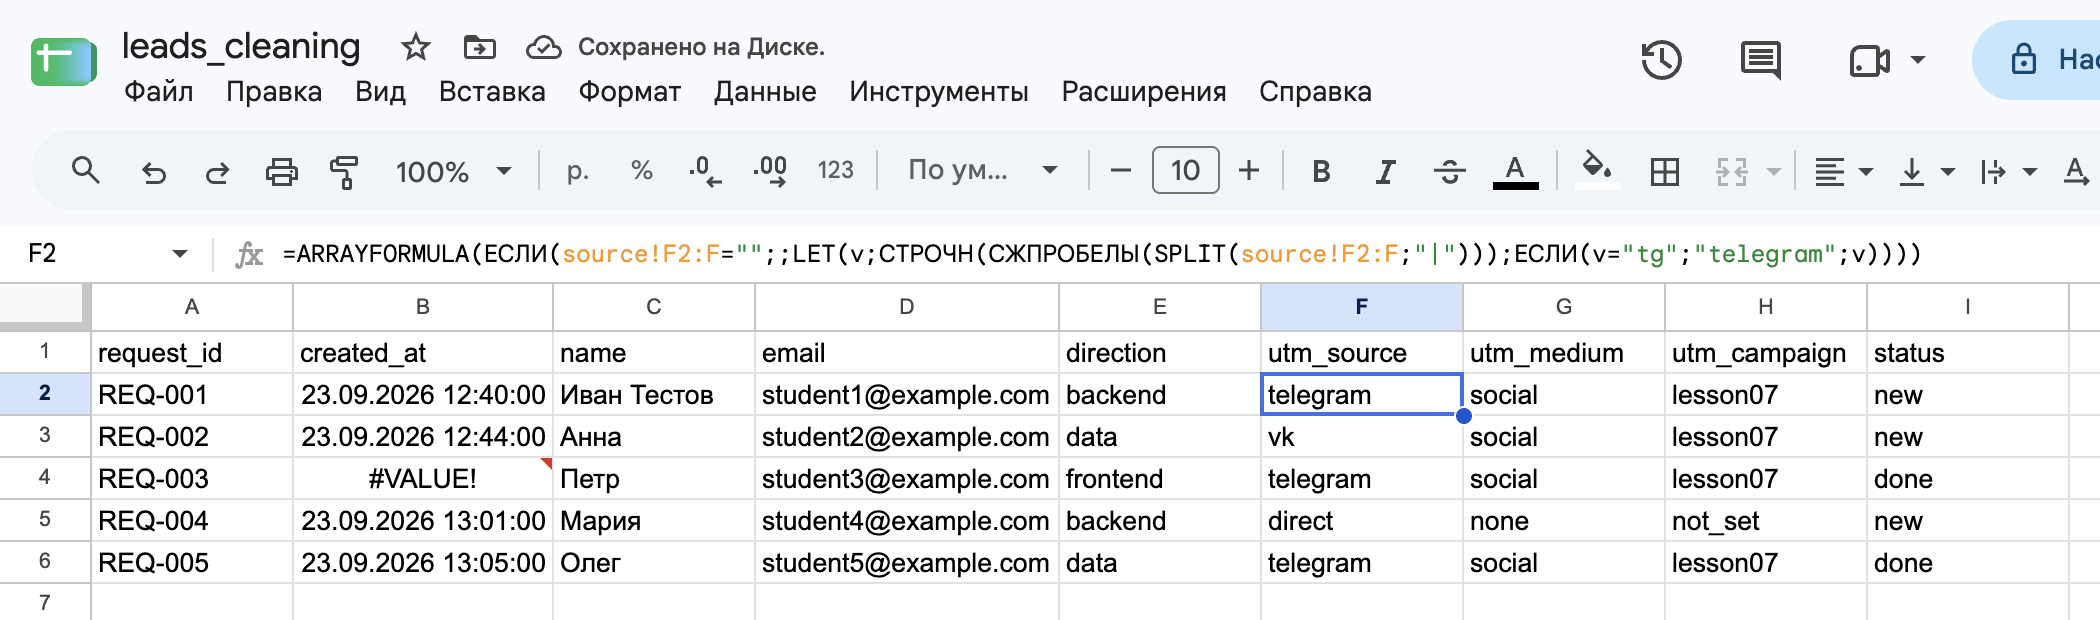The width and height of the screenshot is (2100, 620).
Task: Select the utm_campaign header cell
Action: tap(1765, 353)
